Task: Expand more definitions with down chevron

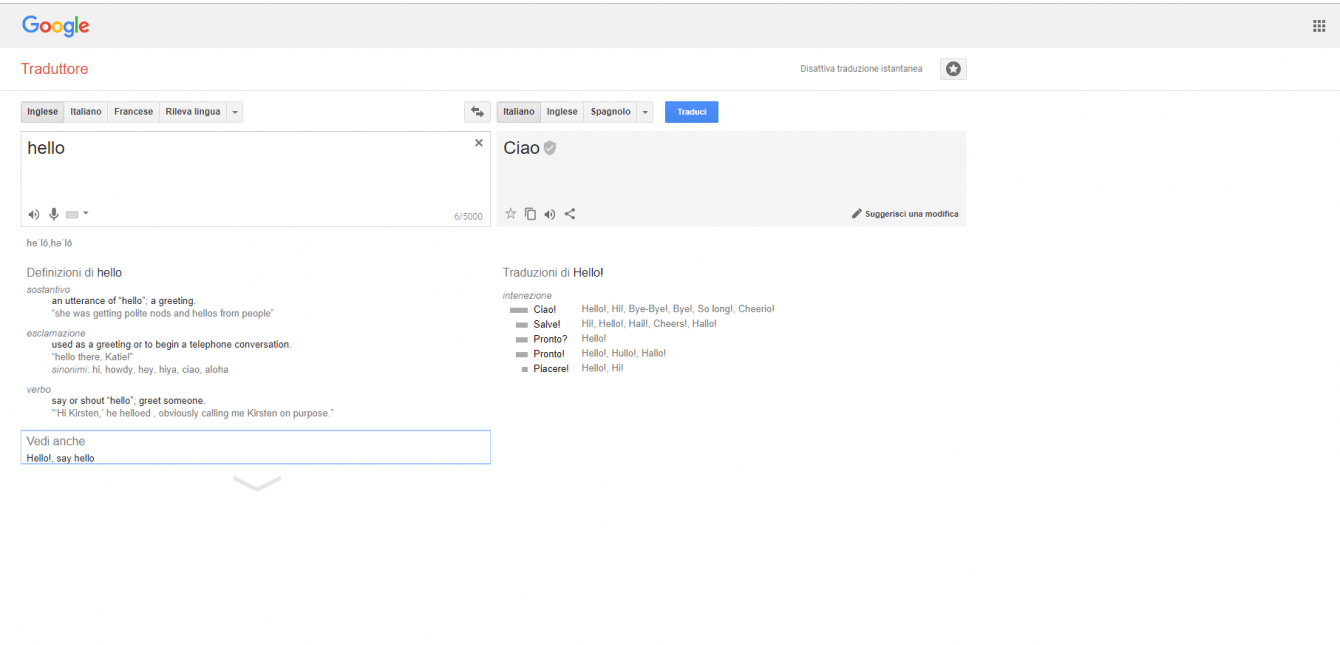Action: click(x=257, y=483)
